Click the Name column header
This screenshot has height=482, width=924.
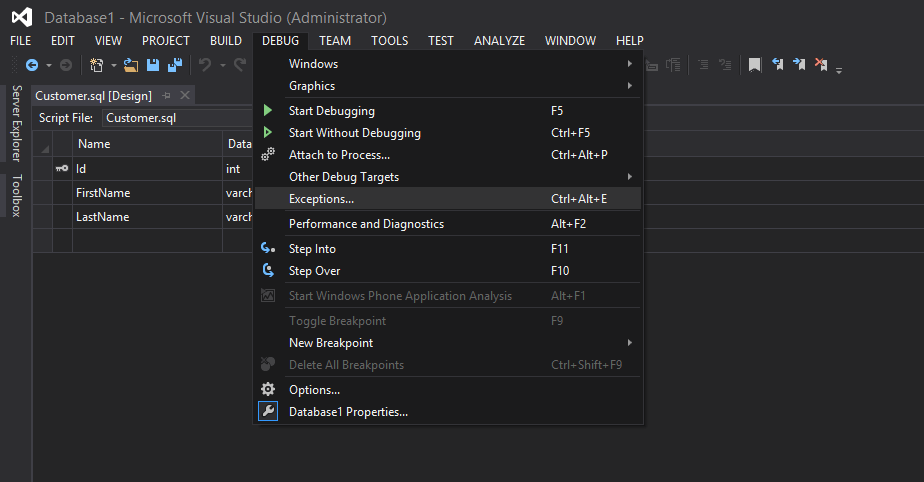(x=147, y=144)
